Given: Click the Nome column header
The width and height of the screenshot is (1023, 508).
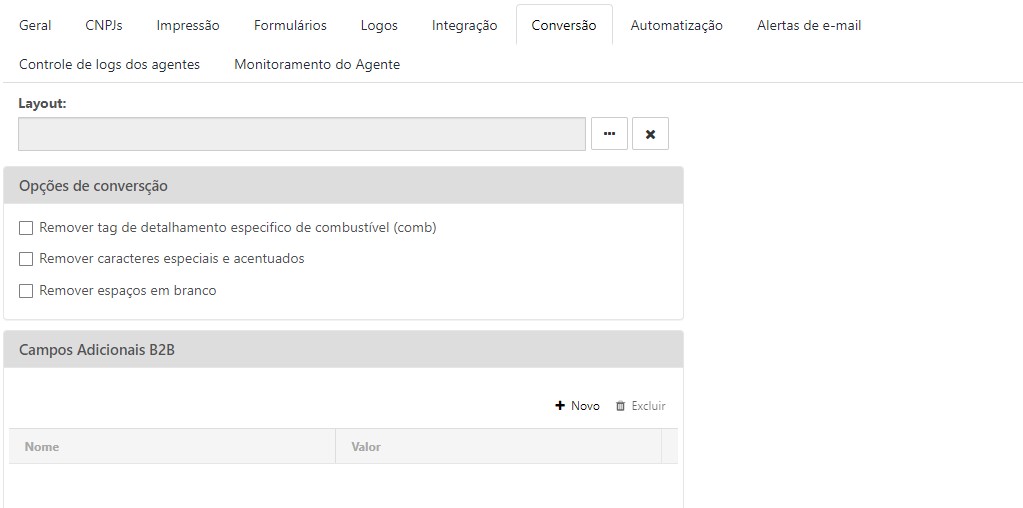Looking at the screenshot, I should pos(42,447).
